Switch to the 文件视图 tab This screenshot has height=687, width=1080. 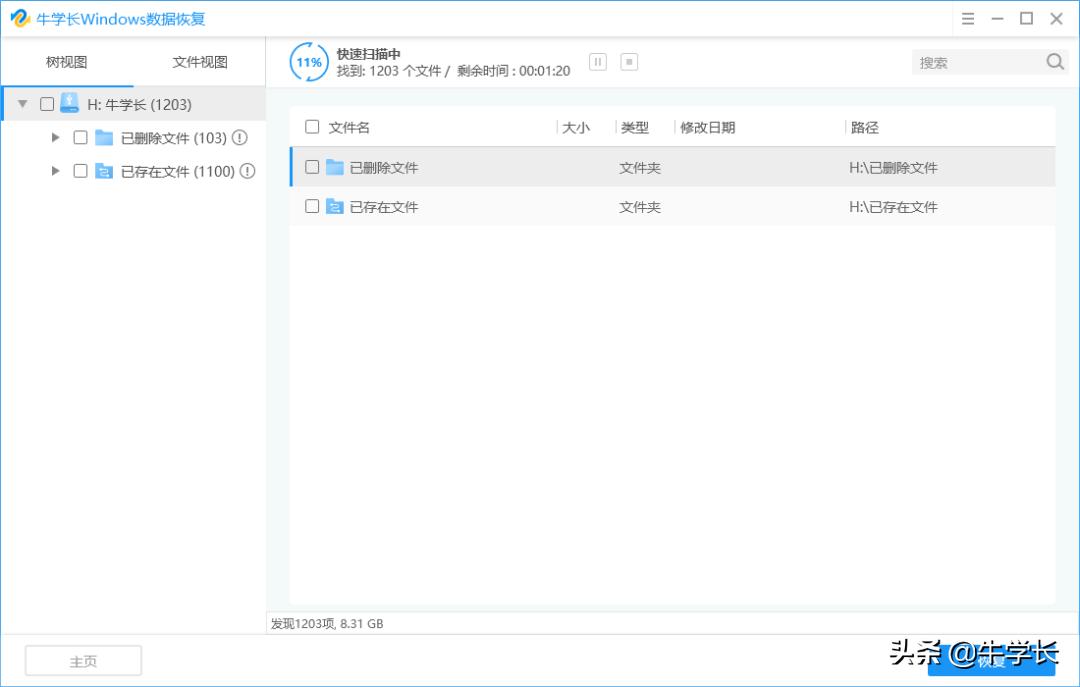[x=198, y=61]
